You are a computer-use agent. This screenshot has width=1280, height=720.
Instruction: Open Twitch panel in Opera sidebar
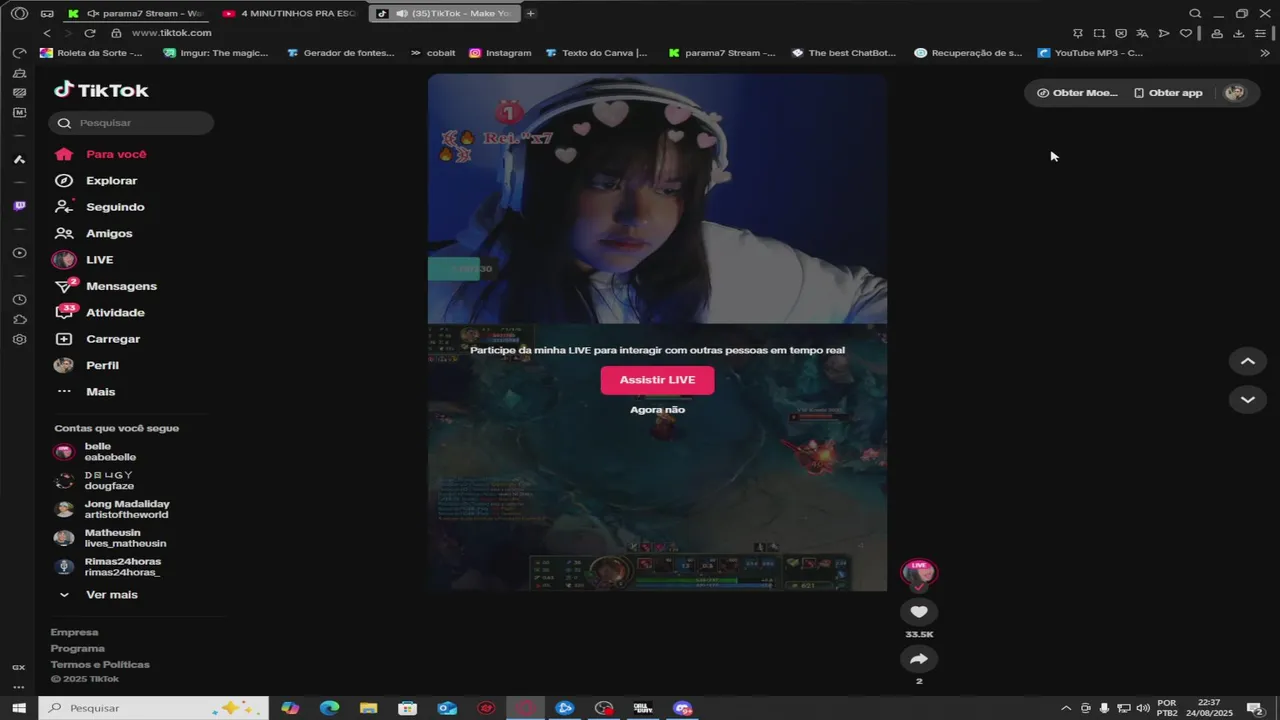19,206
